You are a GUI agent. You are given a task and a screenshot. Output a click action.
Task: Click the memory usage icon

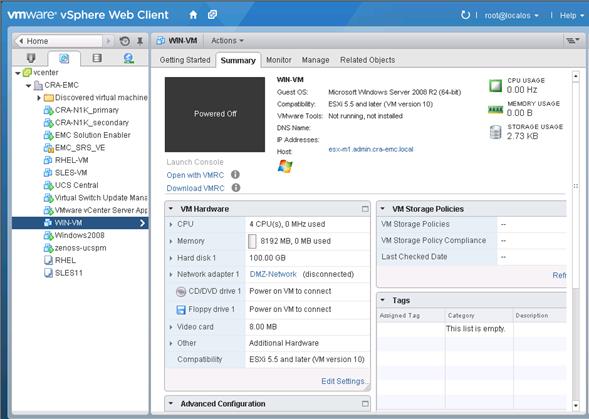point(495,109)
